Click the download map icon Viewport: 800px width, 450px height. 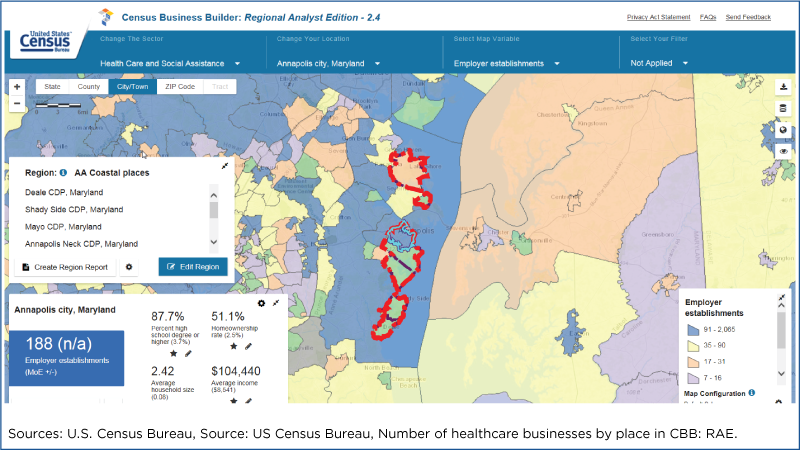point(783,87)
